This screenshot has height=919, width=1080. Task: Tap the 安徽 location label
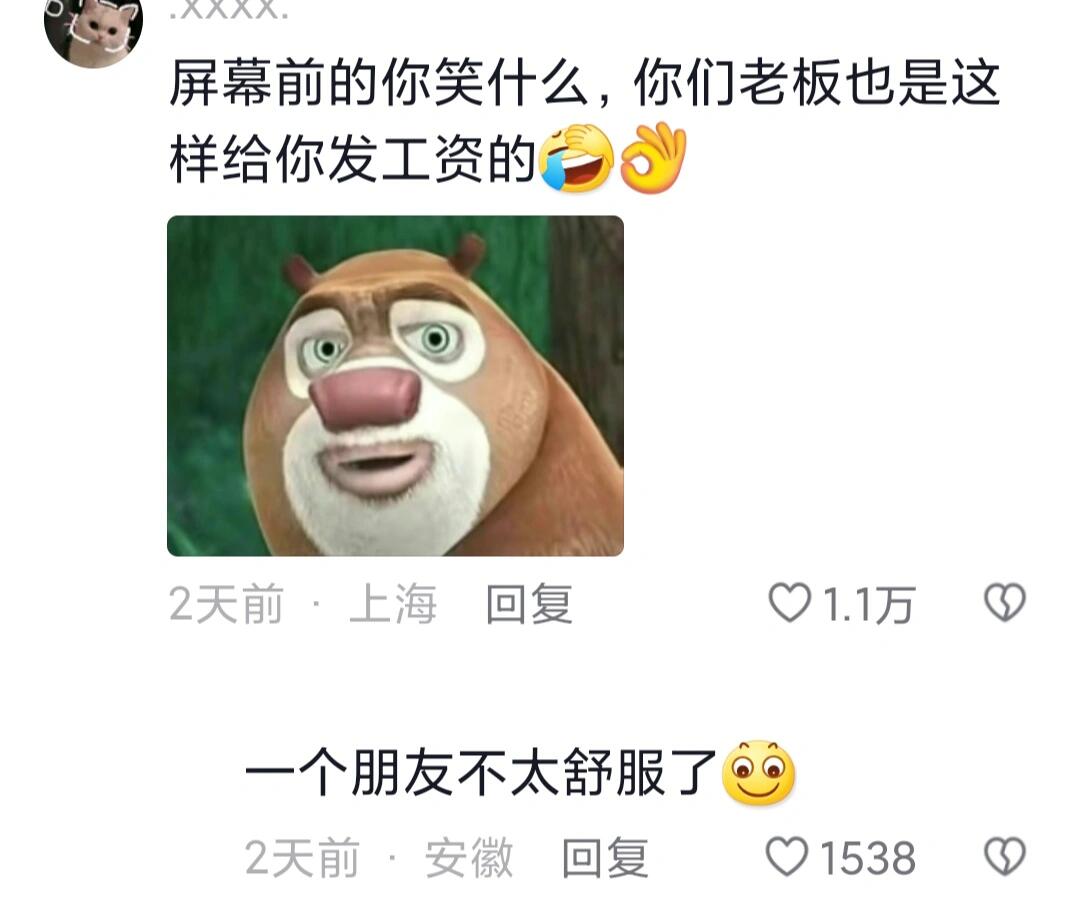click(x=469, y=858)
